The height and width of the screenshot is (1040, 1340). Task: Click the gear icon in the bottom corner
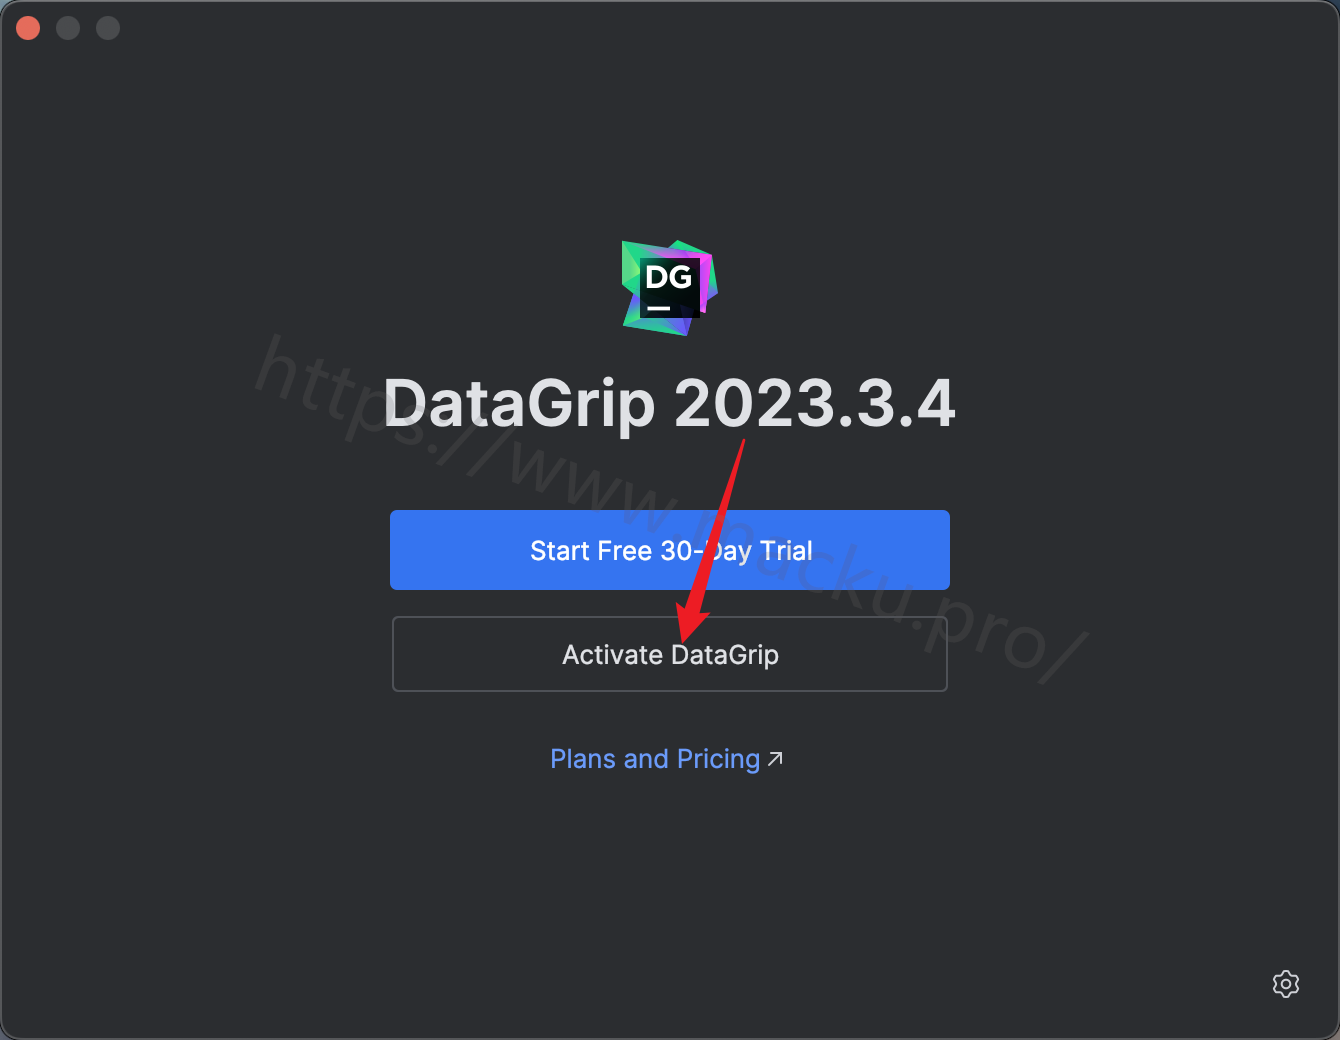click(x=1286, y=984)
